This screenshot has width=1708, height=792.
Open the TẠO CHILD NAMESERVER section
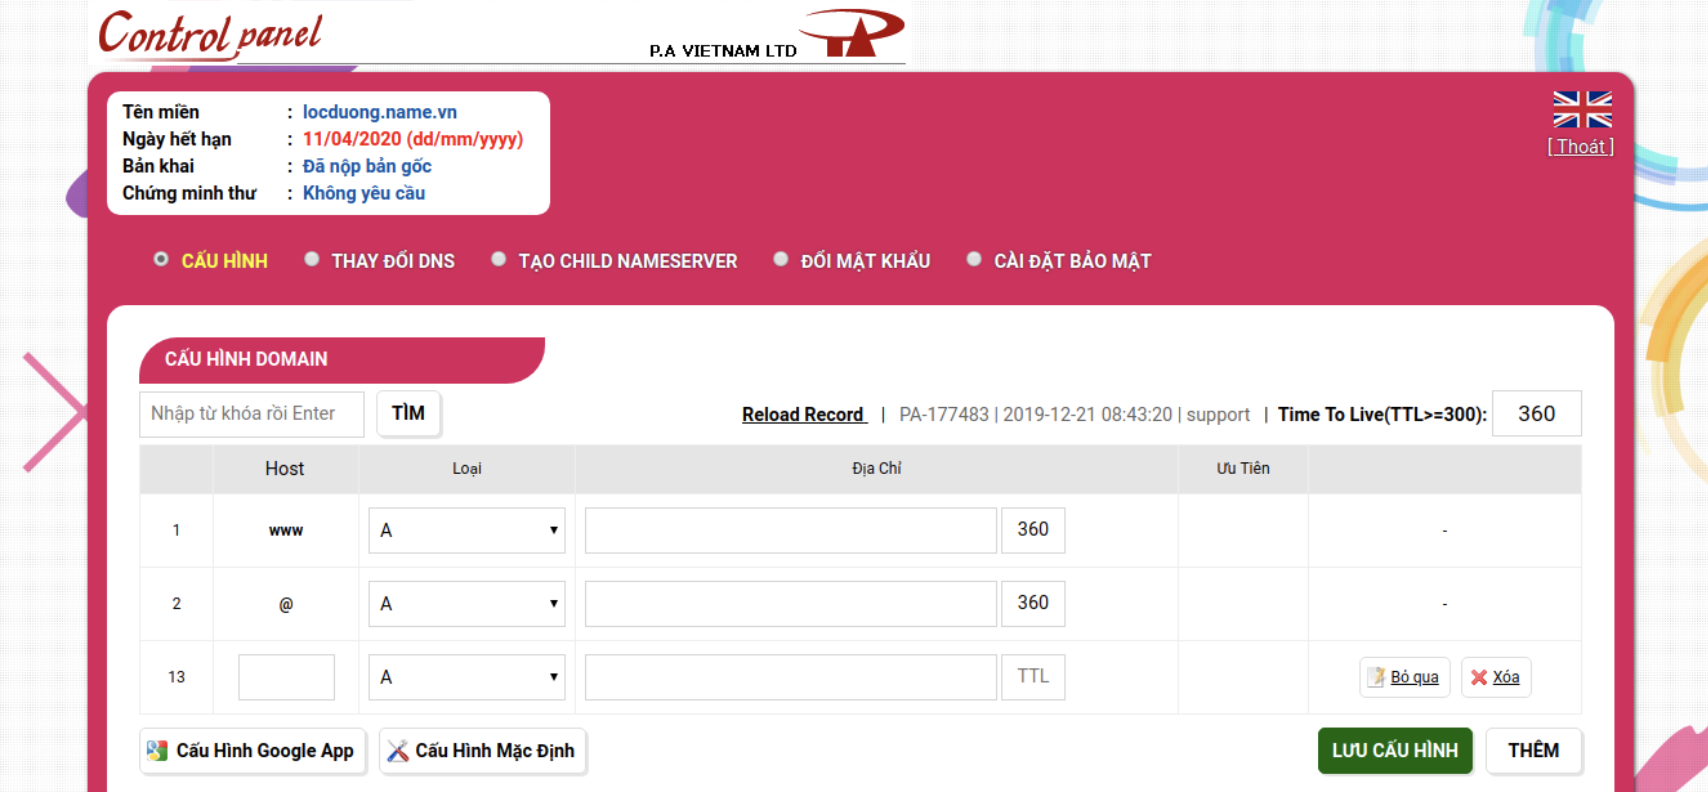click(627, 261)
